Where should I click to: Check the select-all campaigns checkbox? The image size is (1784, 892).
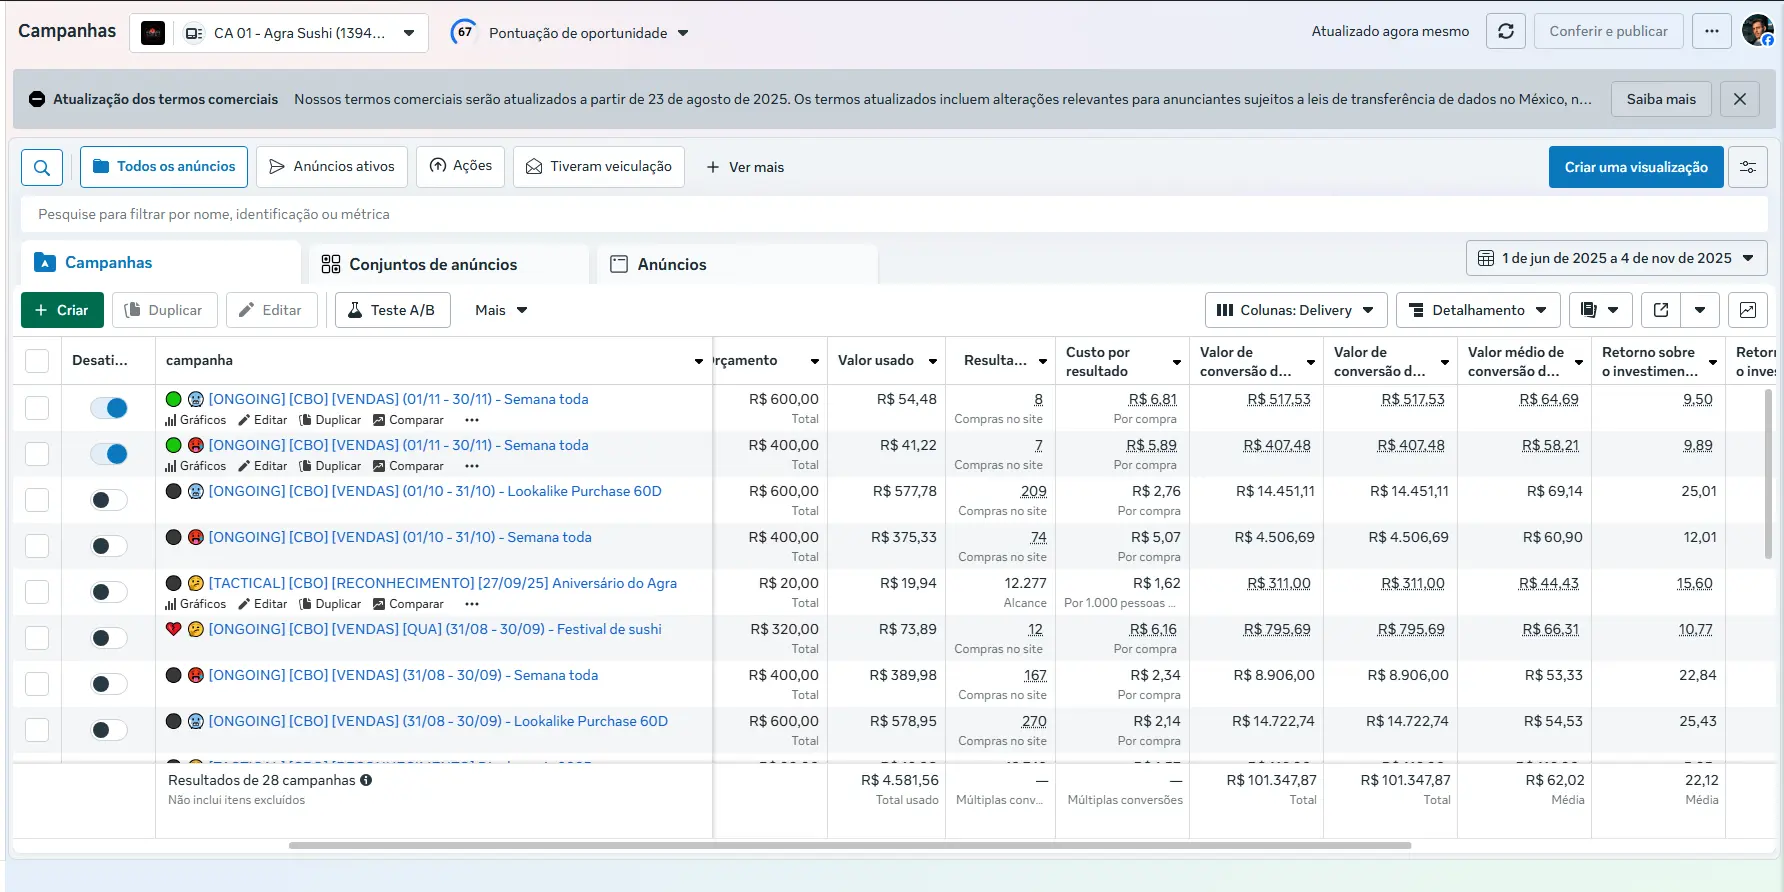click(37, 361)
